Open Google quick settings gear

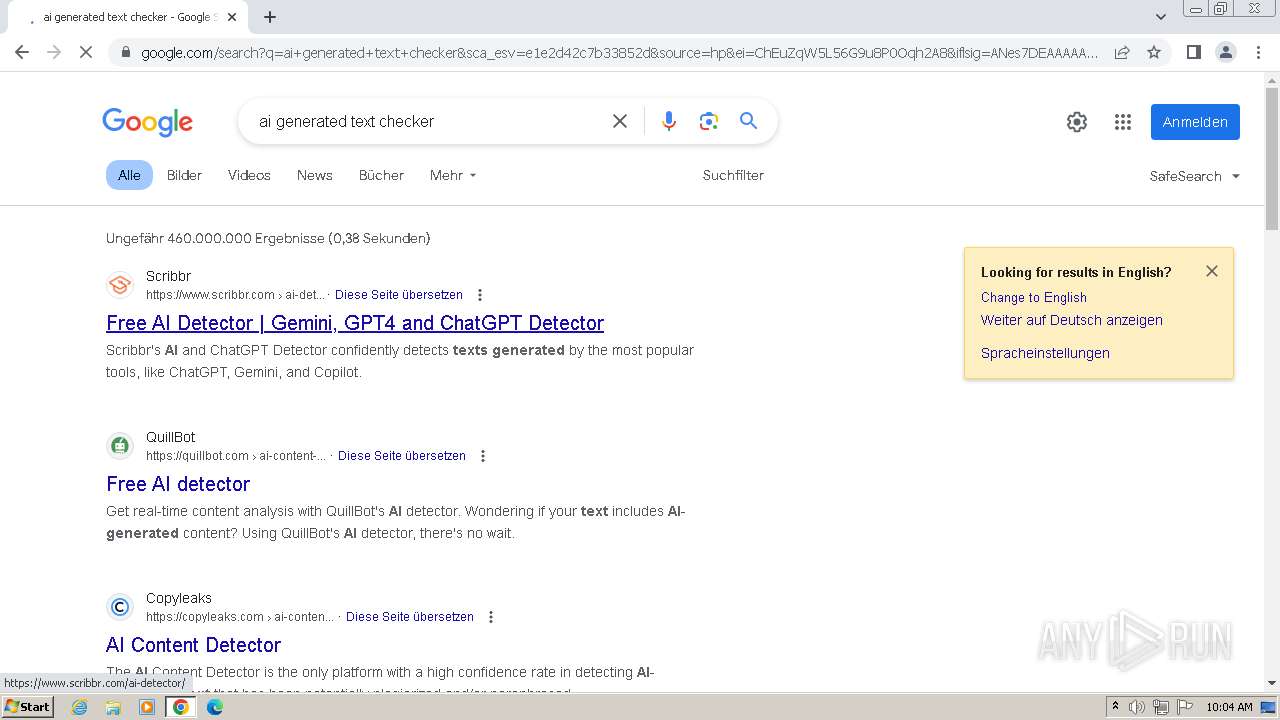click(x=1077, y=122)
